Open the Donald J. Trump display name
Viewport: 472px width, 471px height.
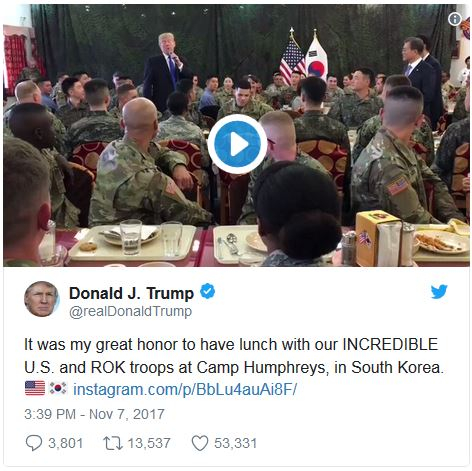[x=131, y=293]
